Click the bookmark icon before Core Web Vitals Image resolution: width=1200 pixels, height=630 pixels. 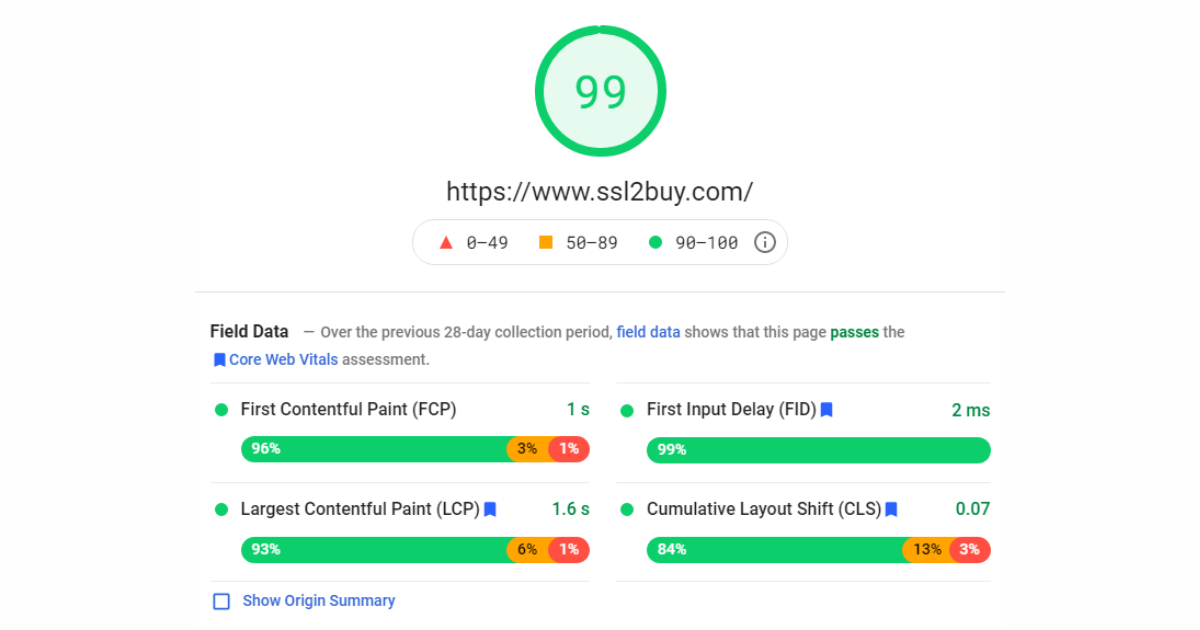219,360
